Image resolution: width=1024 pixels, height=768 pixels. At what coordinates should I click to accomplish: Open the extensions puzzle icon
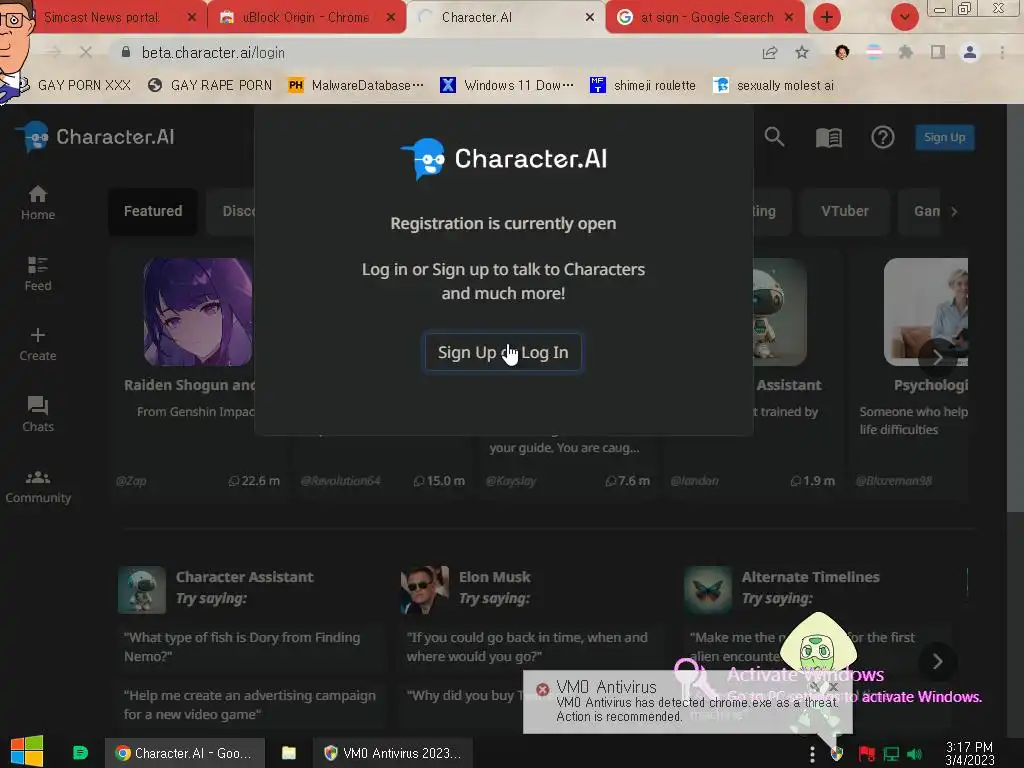click(x=905, y=53)
